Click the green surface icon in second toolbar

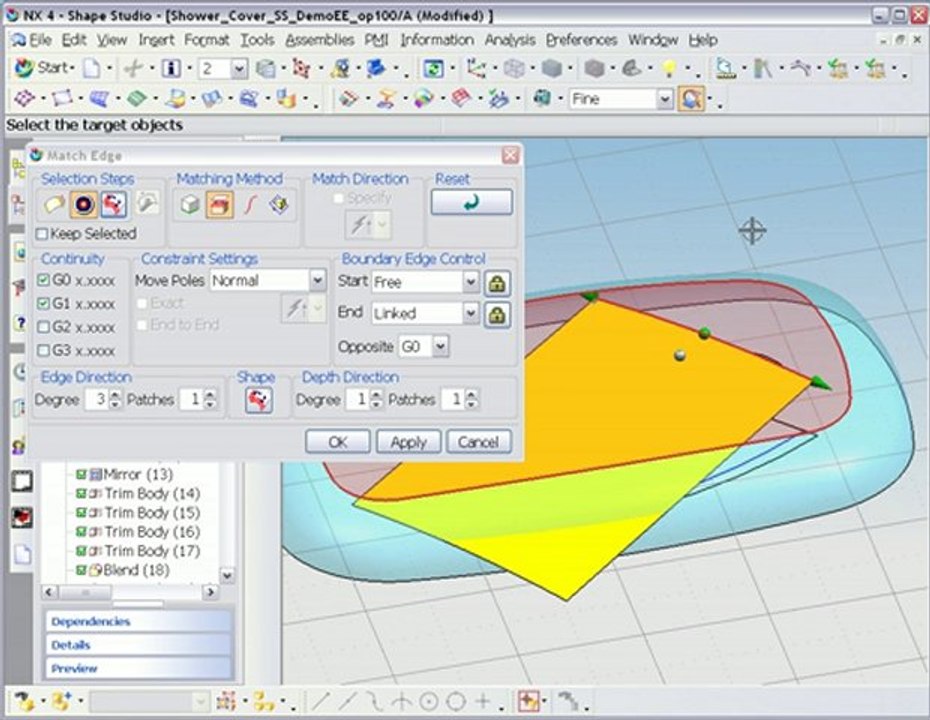[137, 98]
